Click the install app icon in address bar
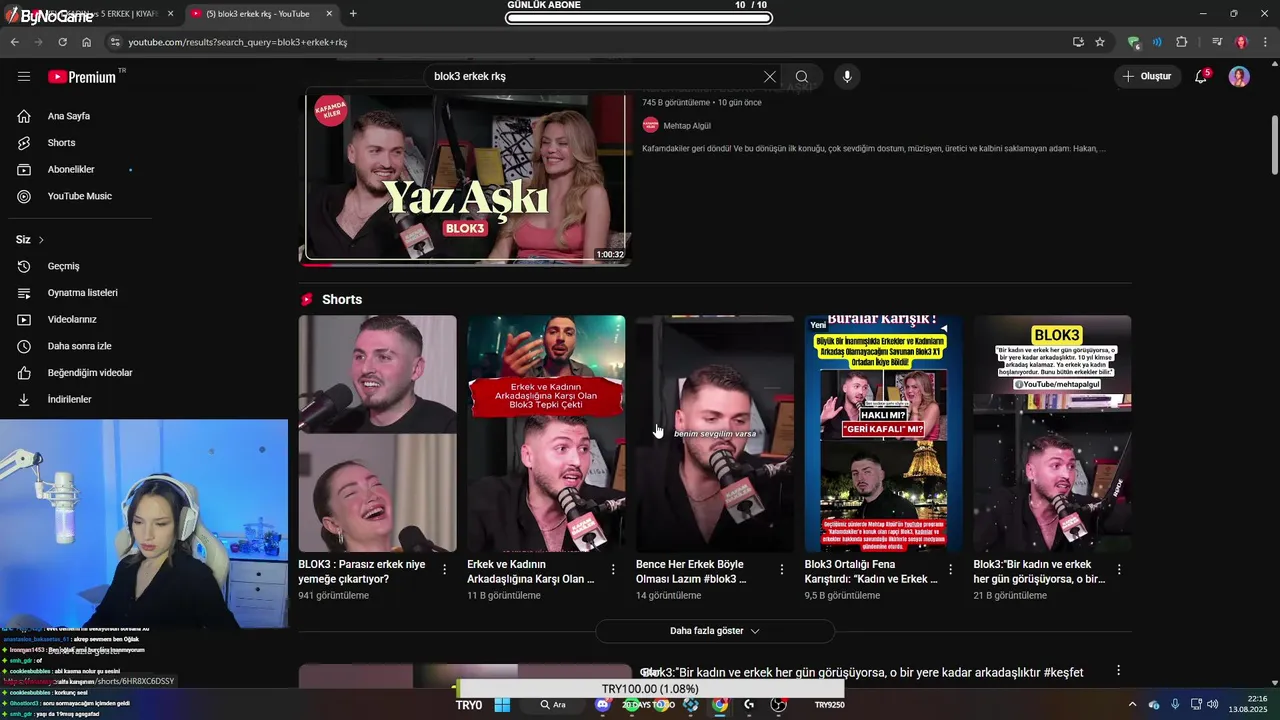Viewport: 1280px width, 720px height. (1078, 42)
